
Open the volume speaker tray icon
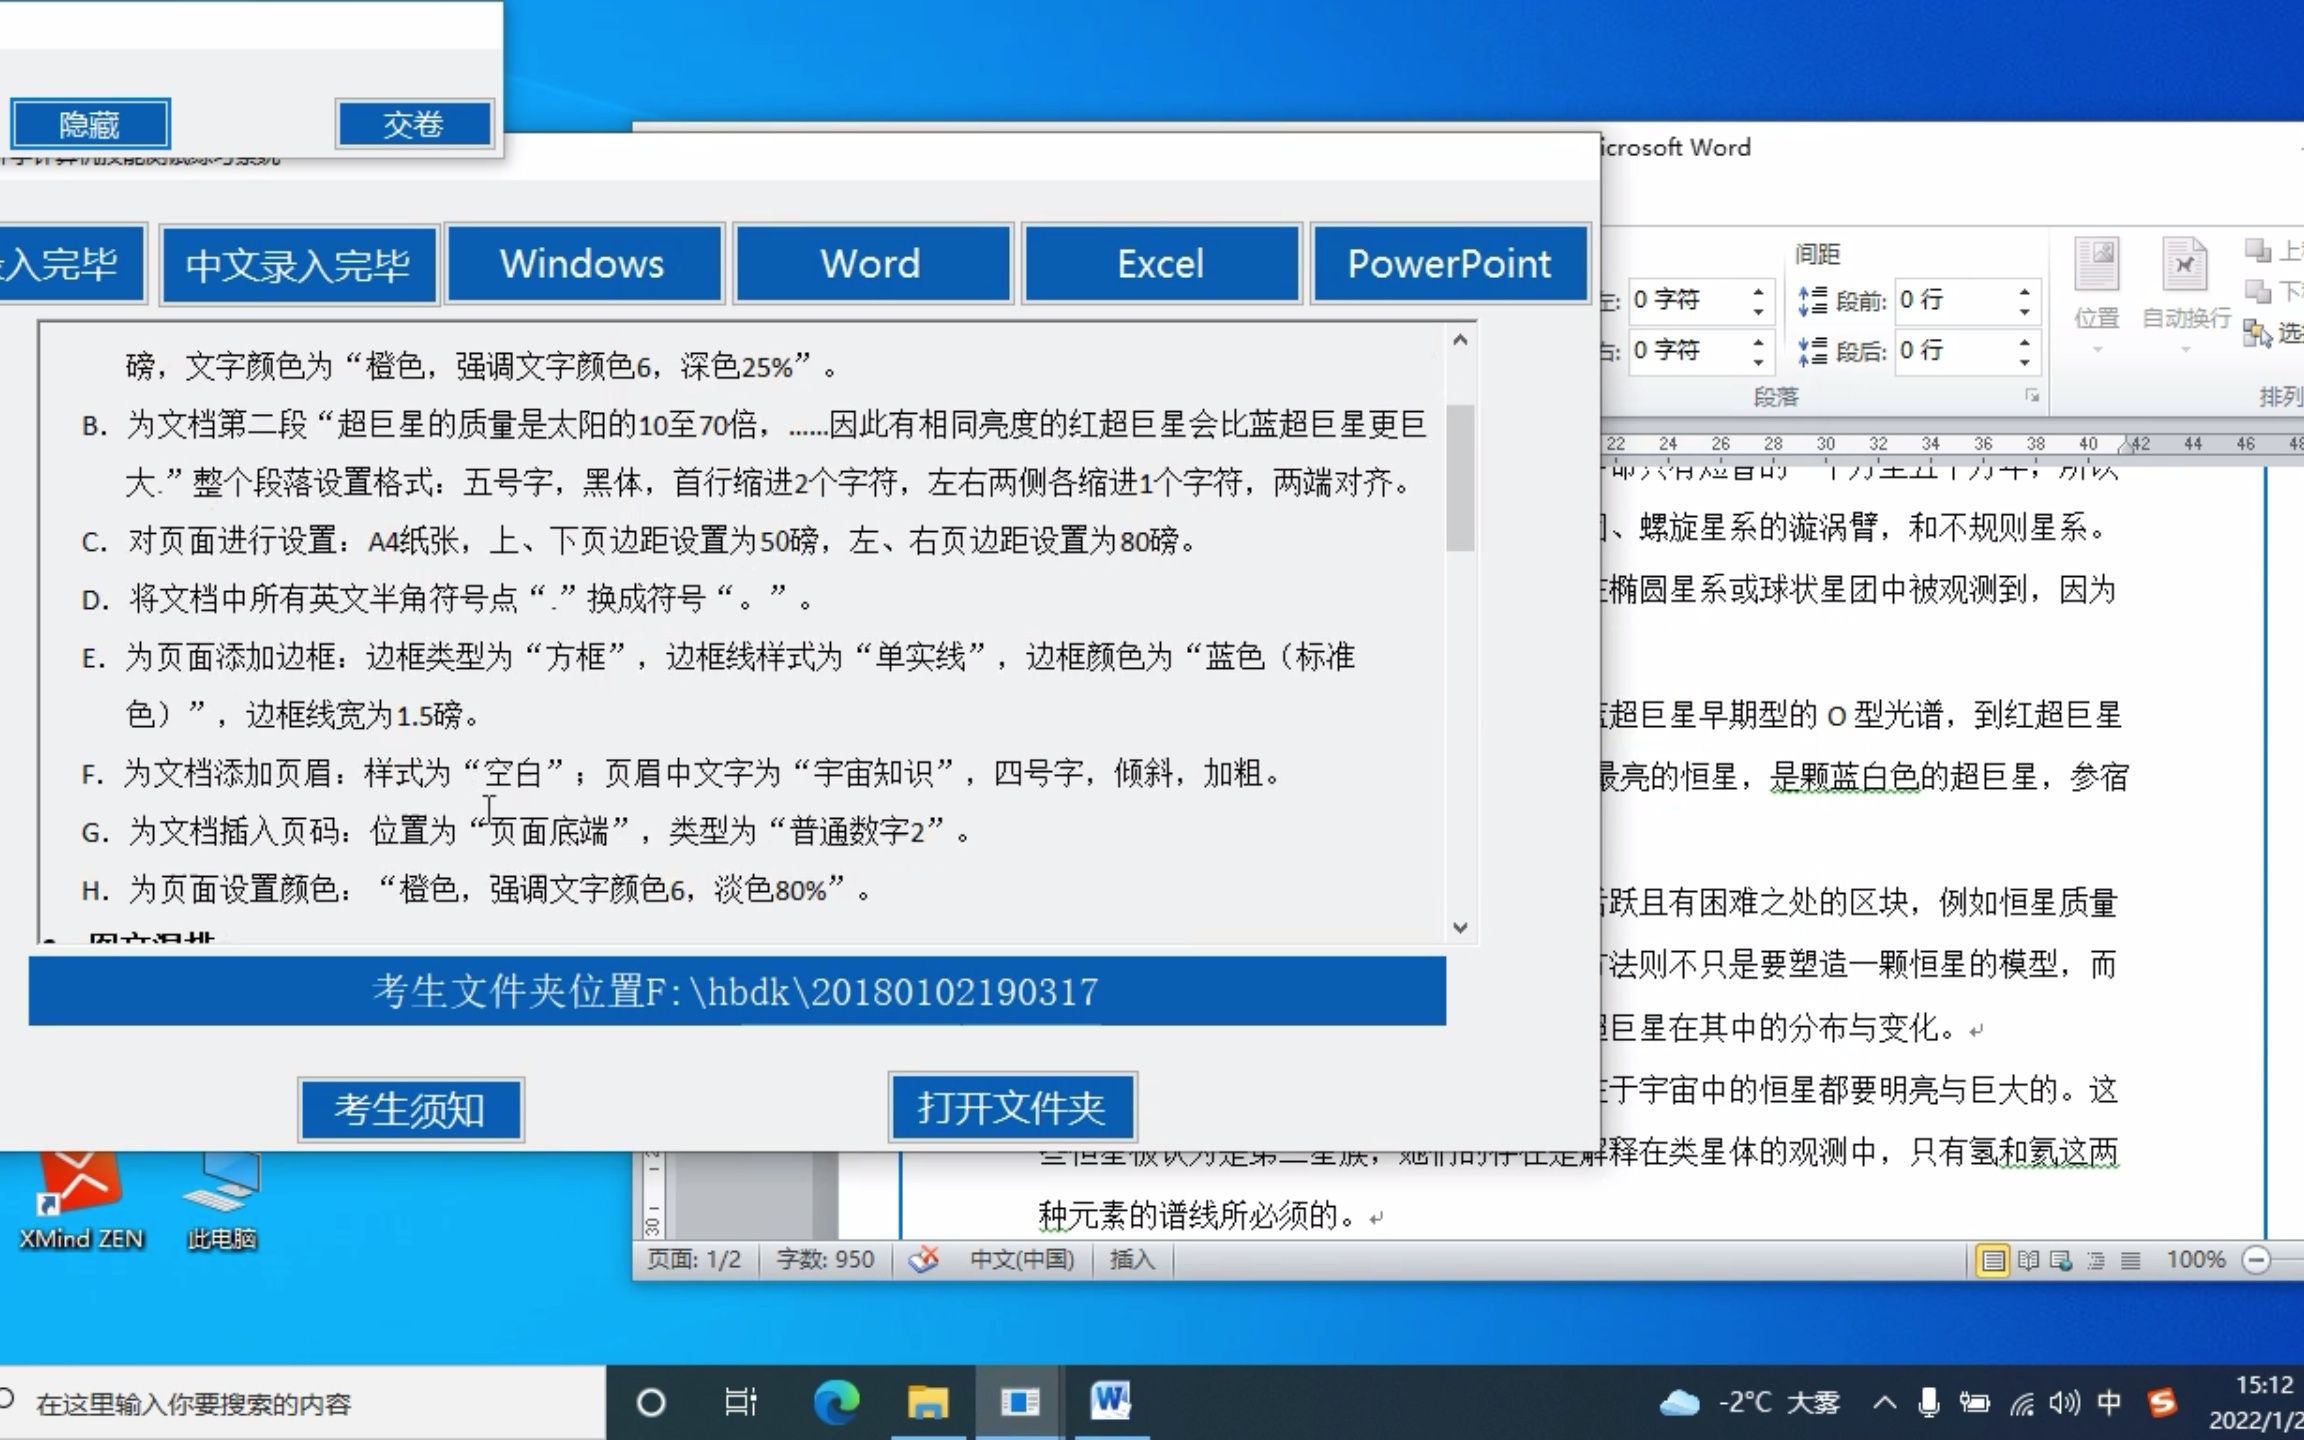pos(2064,1403)
